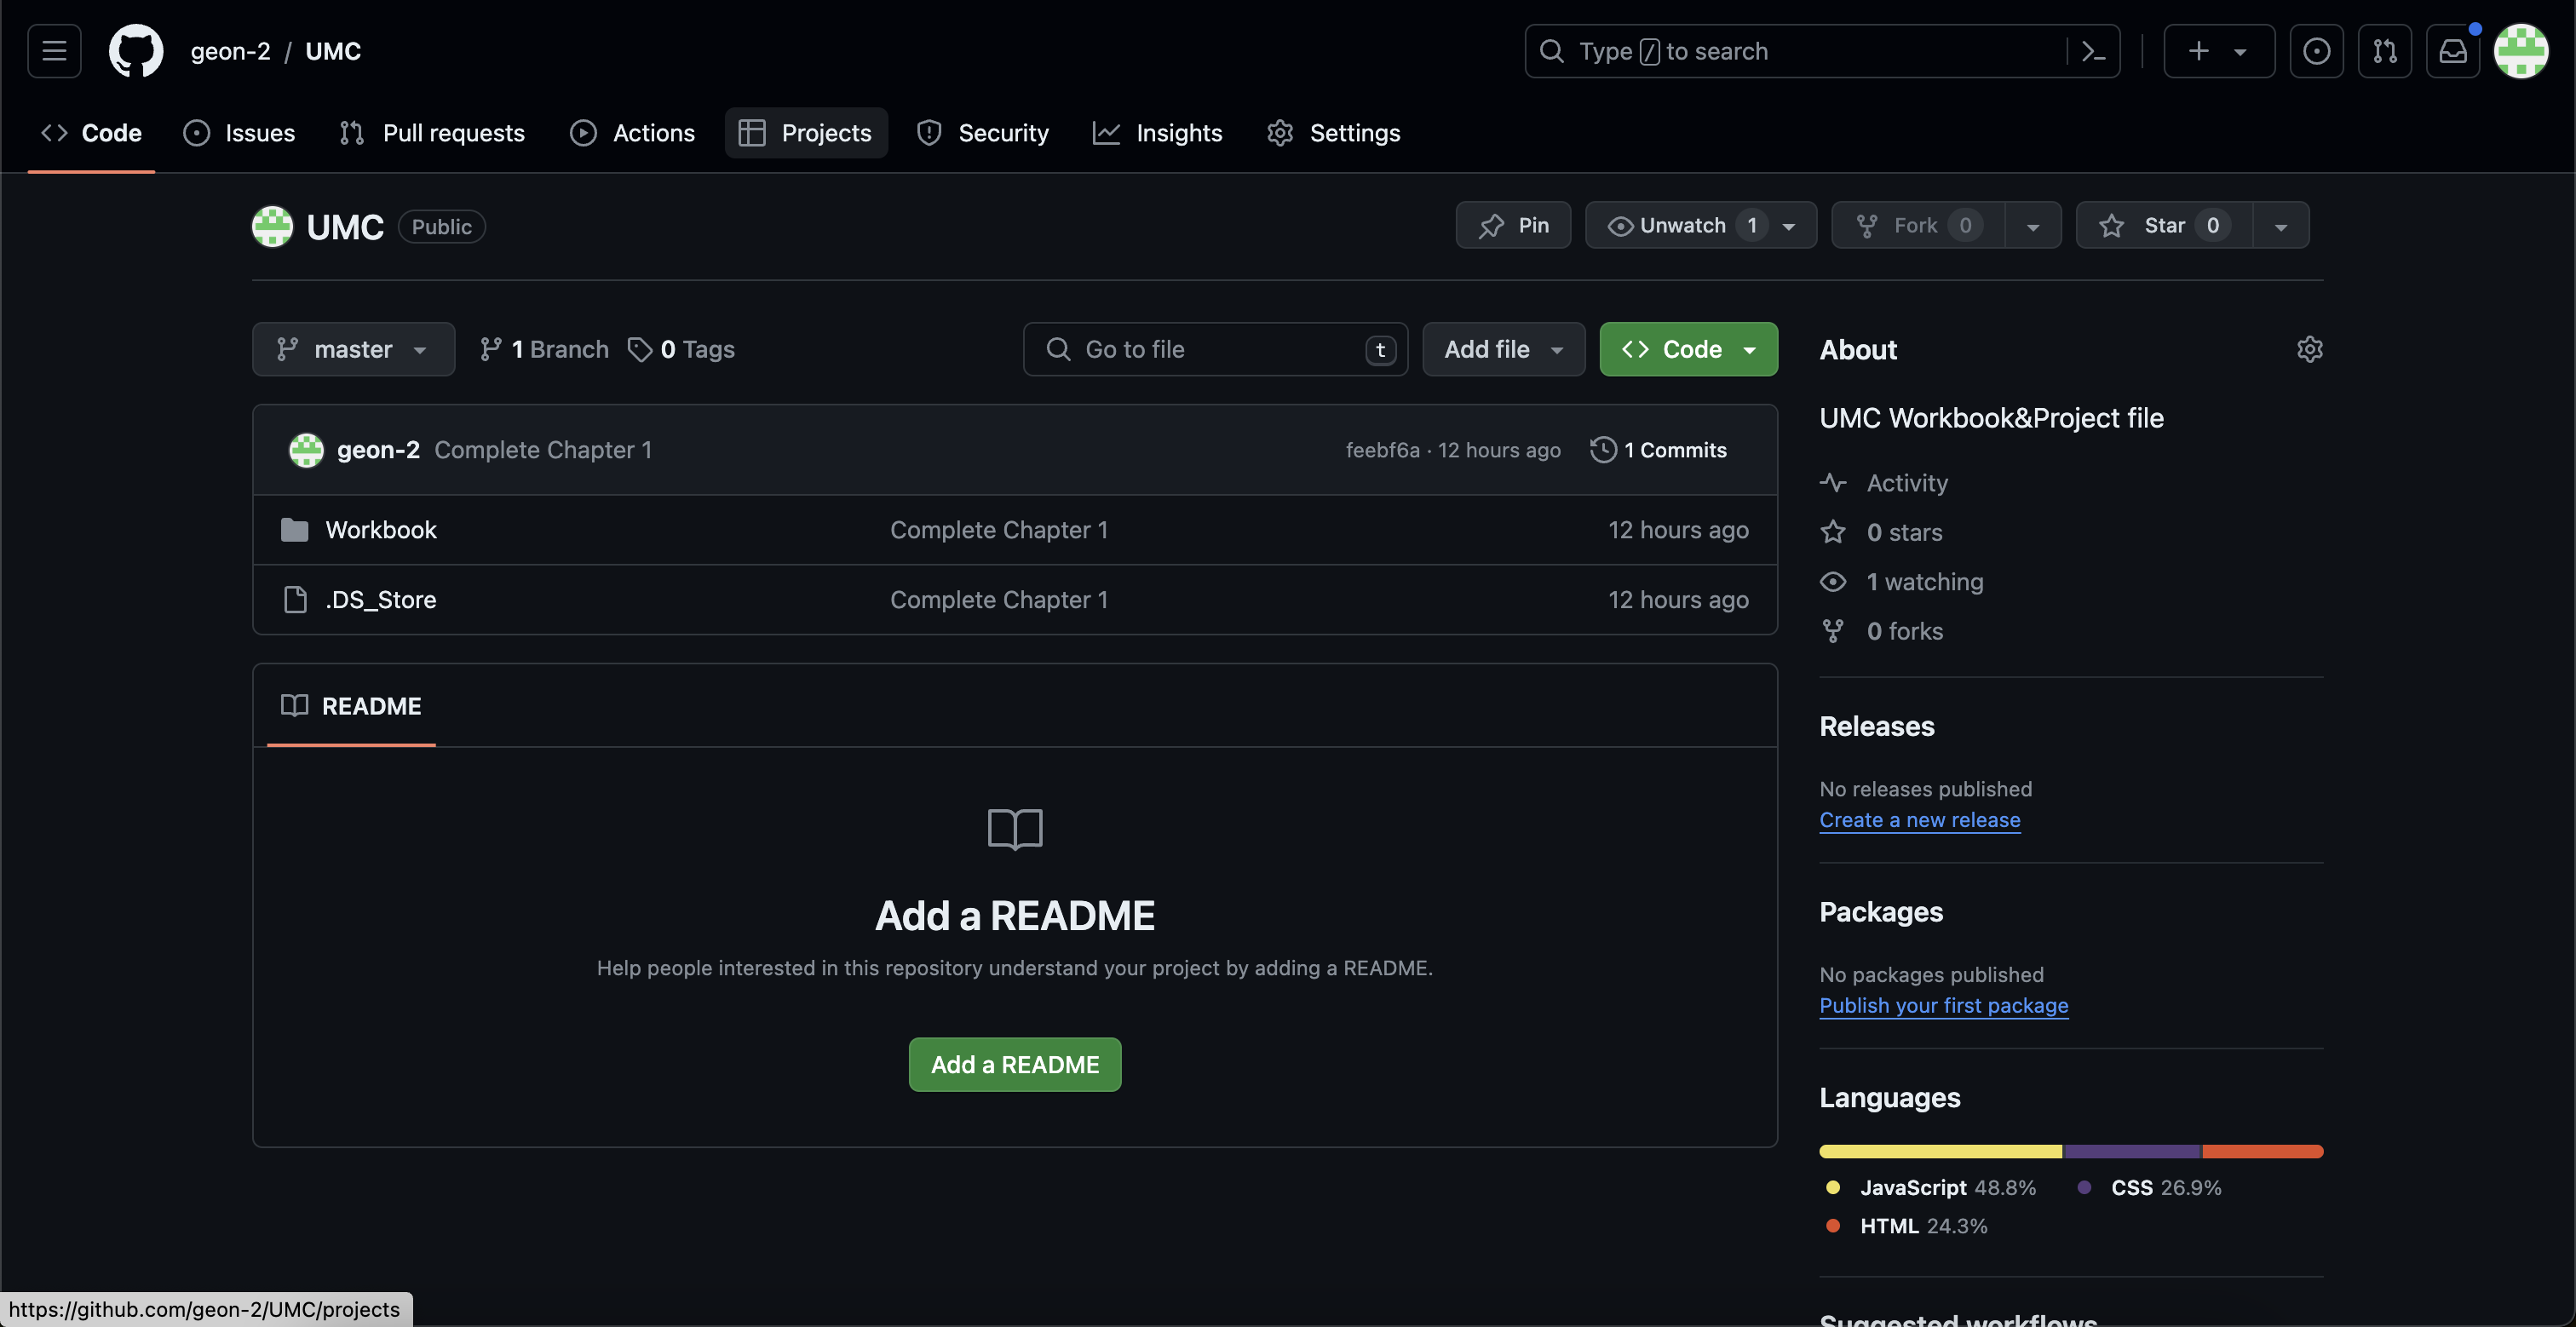The height and width of the screenshot is (1327, 2576).
Task: Open the global pull requests icon
Action: [2384, 51]
